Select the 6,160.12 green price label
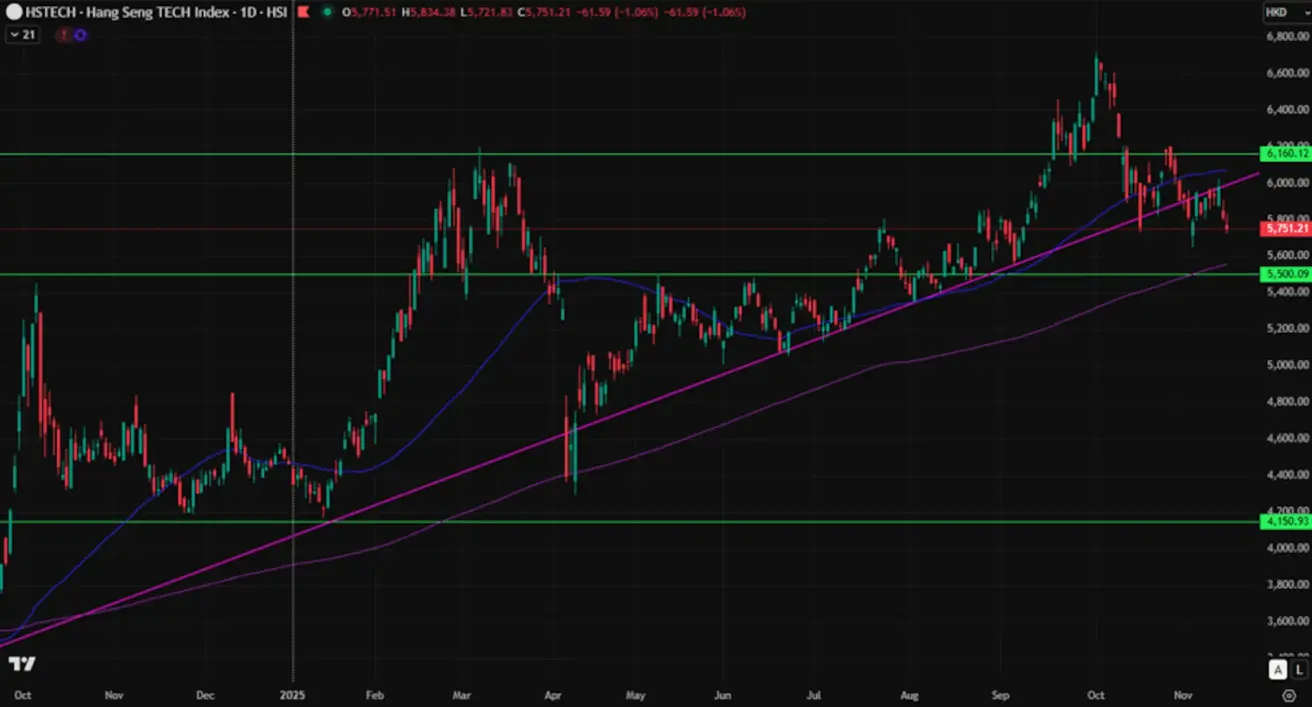Screen dimensions: 1312x707 click(x=1286, y=154)
